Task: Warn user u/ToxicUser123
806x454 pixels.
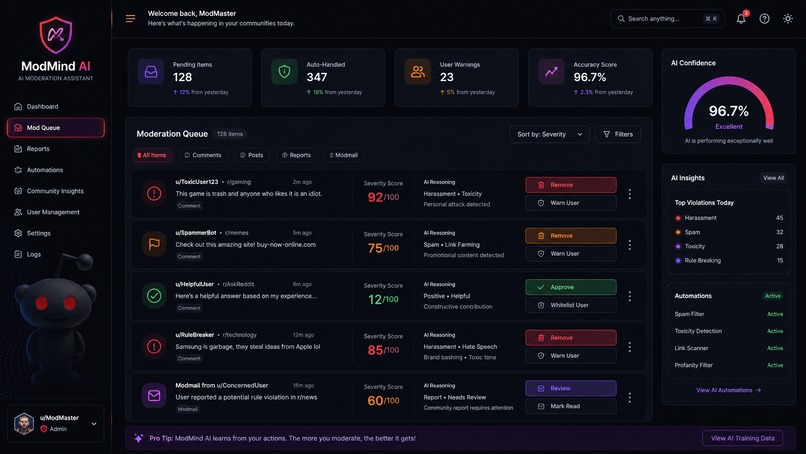Action: click(571, 203)
